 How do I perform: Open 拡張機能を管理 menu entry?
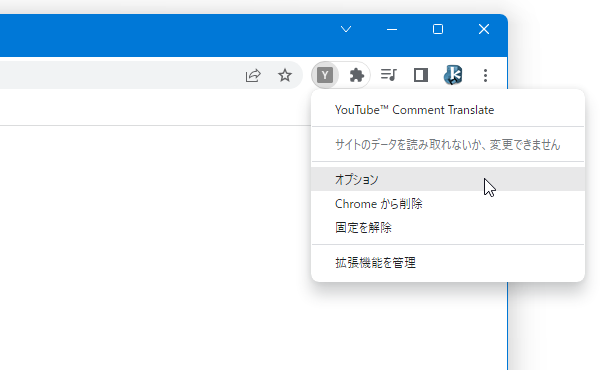coord(448,263)
